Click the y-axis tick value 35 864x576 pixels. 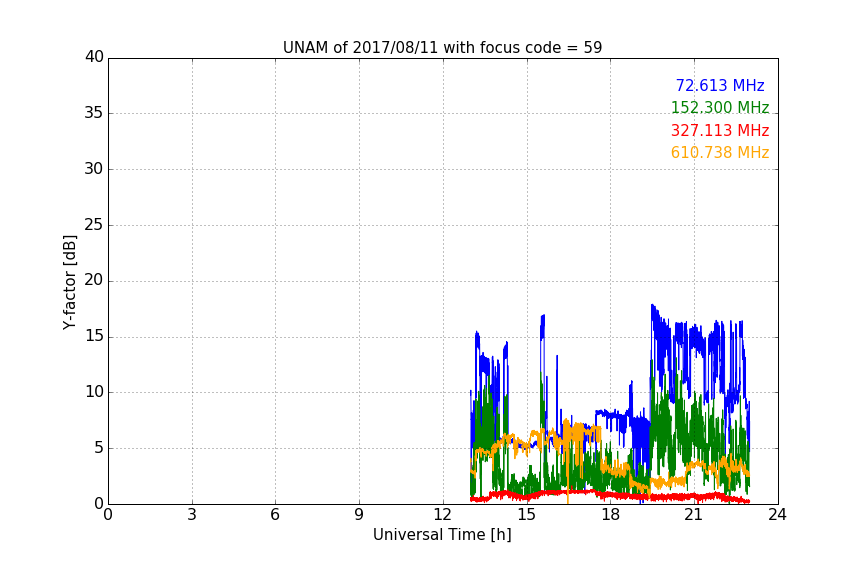coord(94,113)
